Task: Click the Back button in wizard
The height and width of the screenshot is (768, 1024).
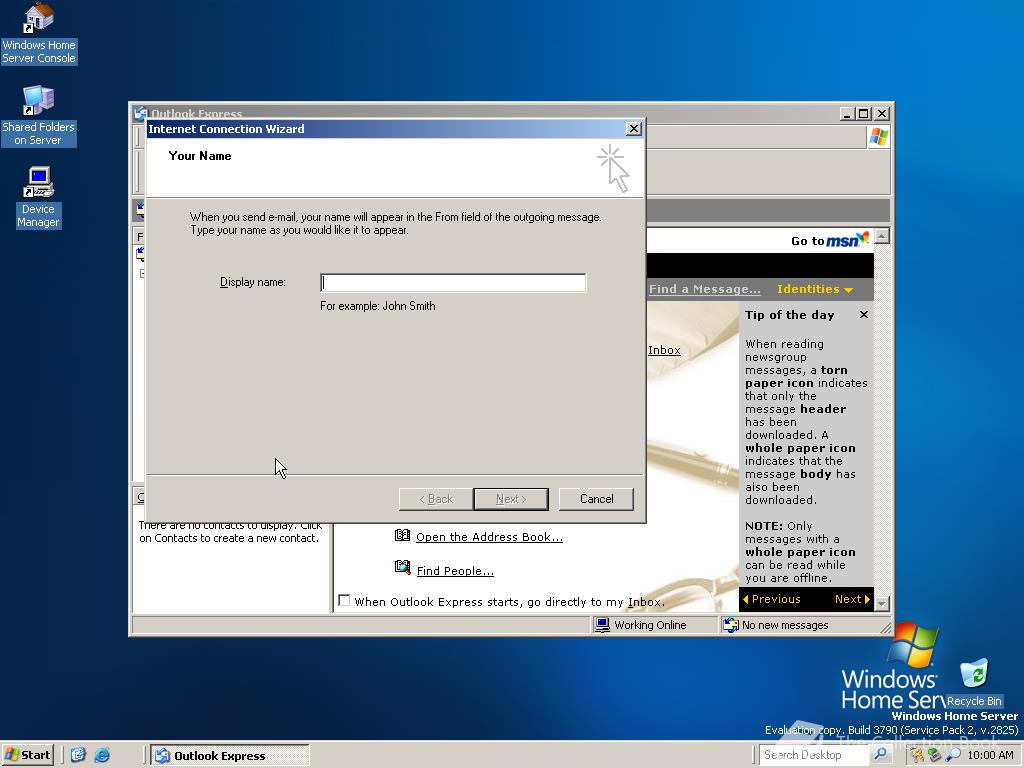Action: click(x=436, y=499)
